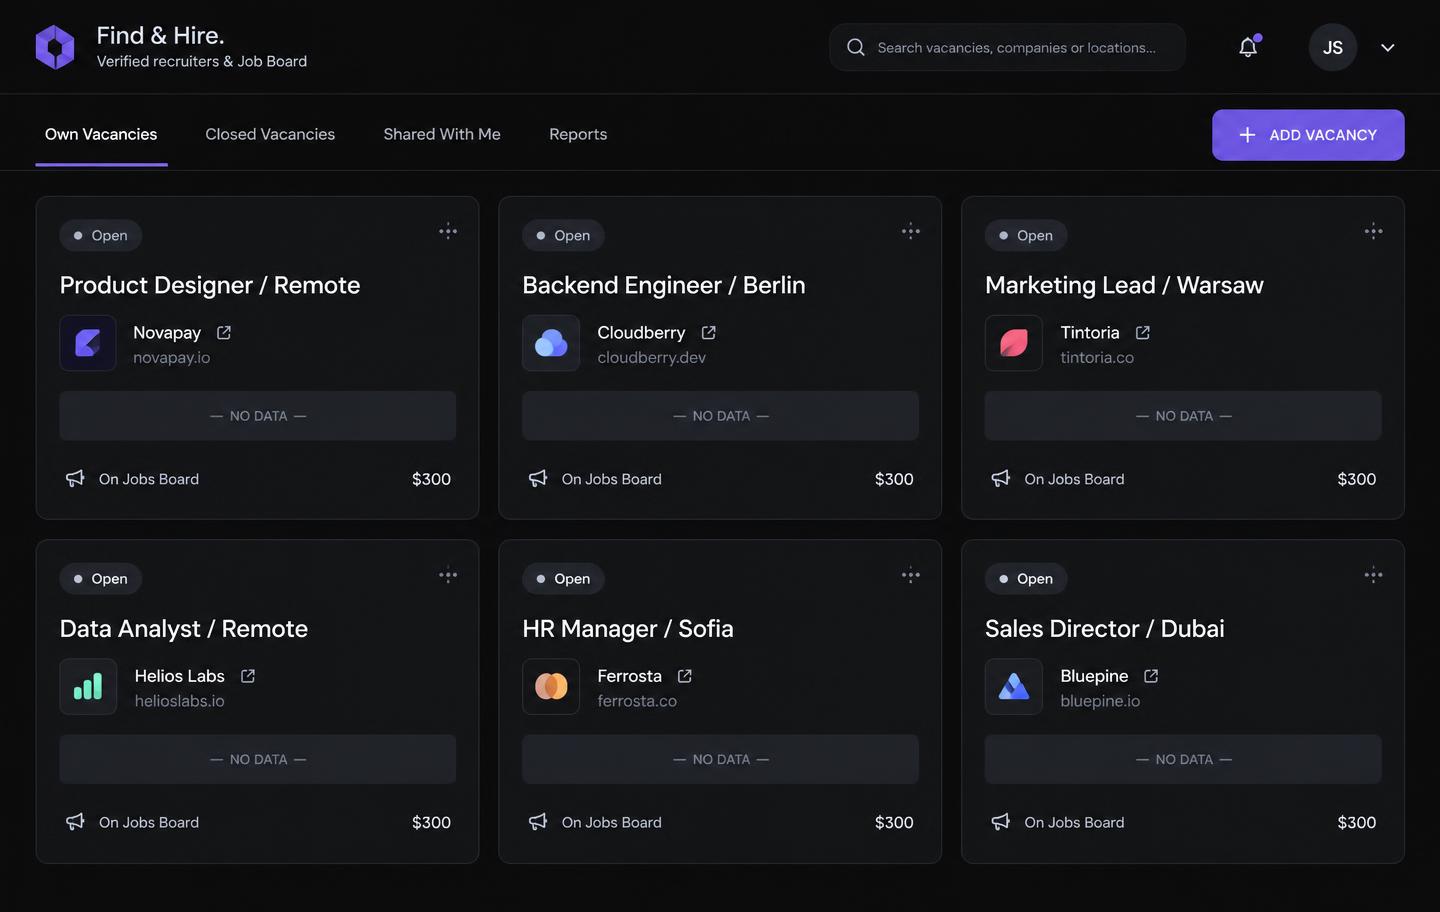Screen dimensions: 1440x912
Task: Open the Helios Labs external link icon
Action: pyautogui.click(x=248, y=676)
